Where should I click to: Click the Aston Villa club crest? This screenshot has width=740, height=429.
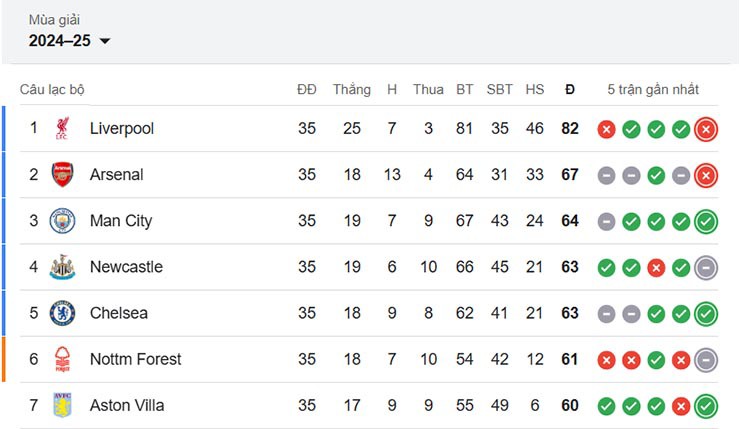tap(62, 405)
